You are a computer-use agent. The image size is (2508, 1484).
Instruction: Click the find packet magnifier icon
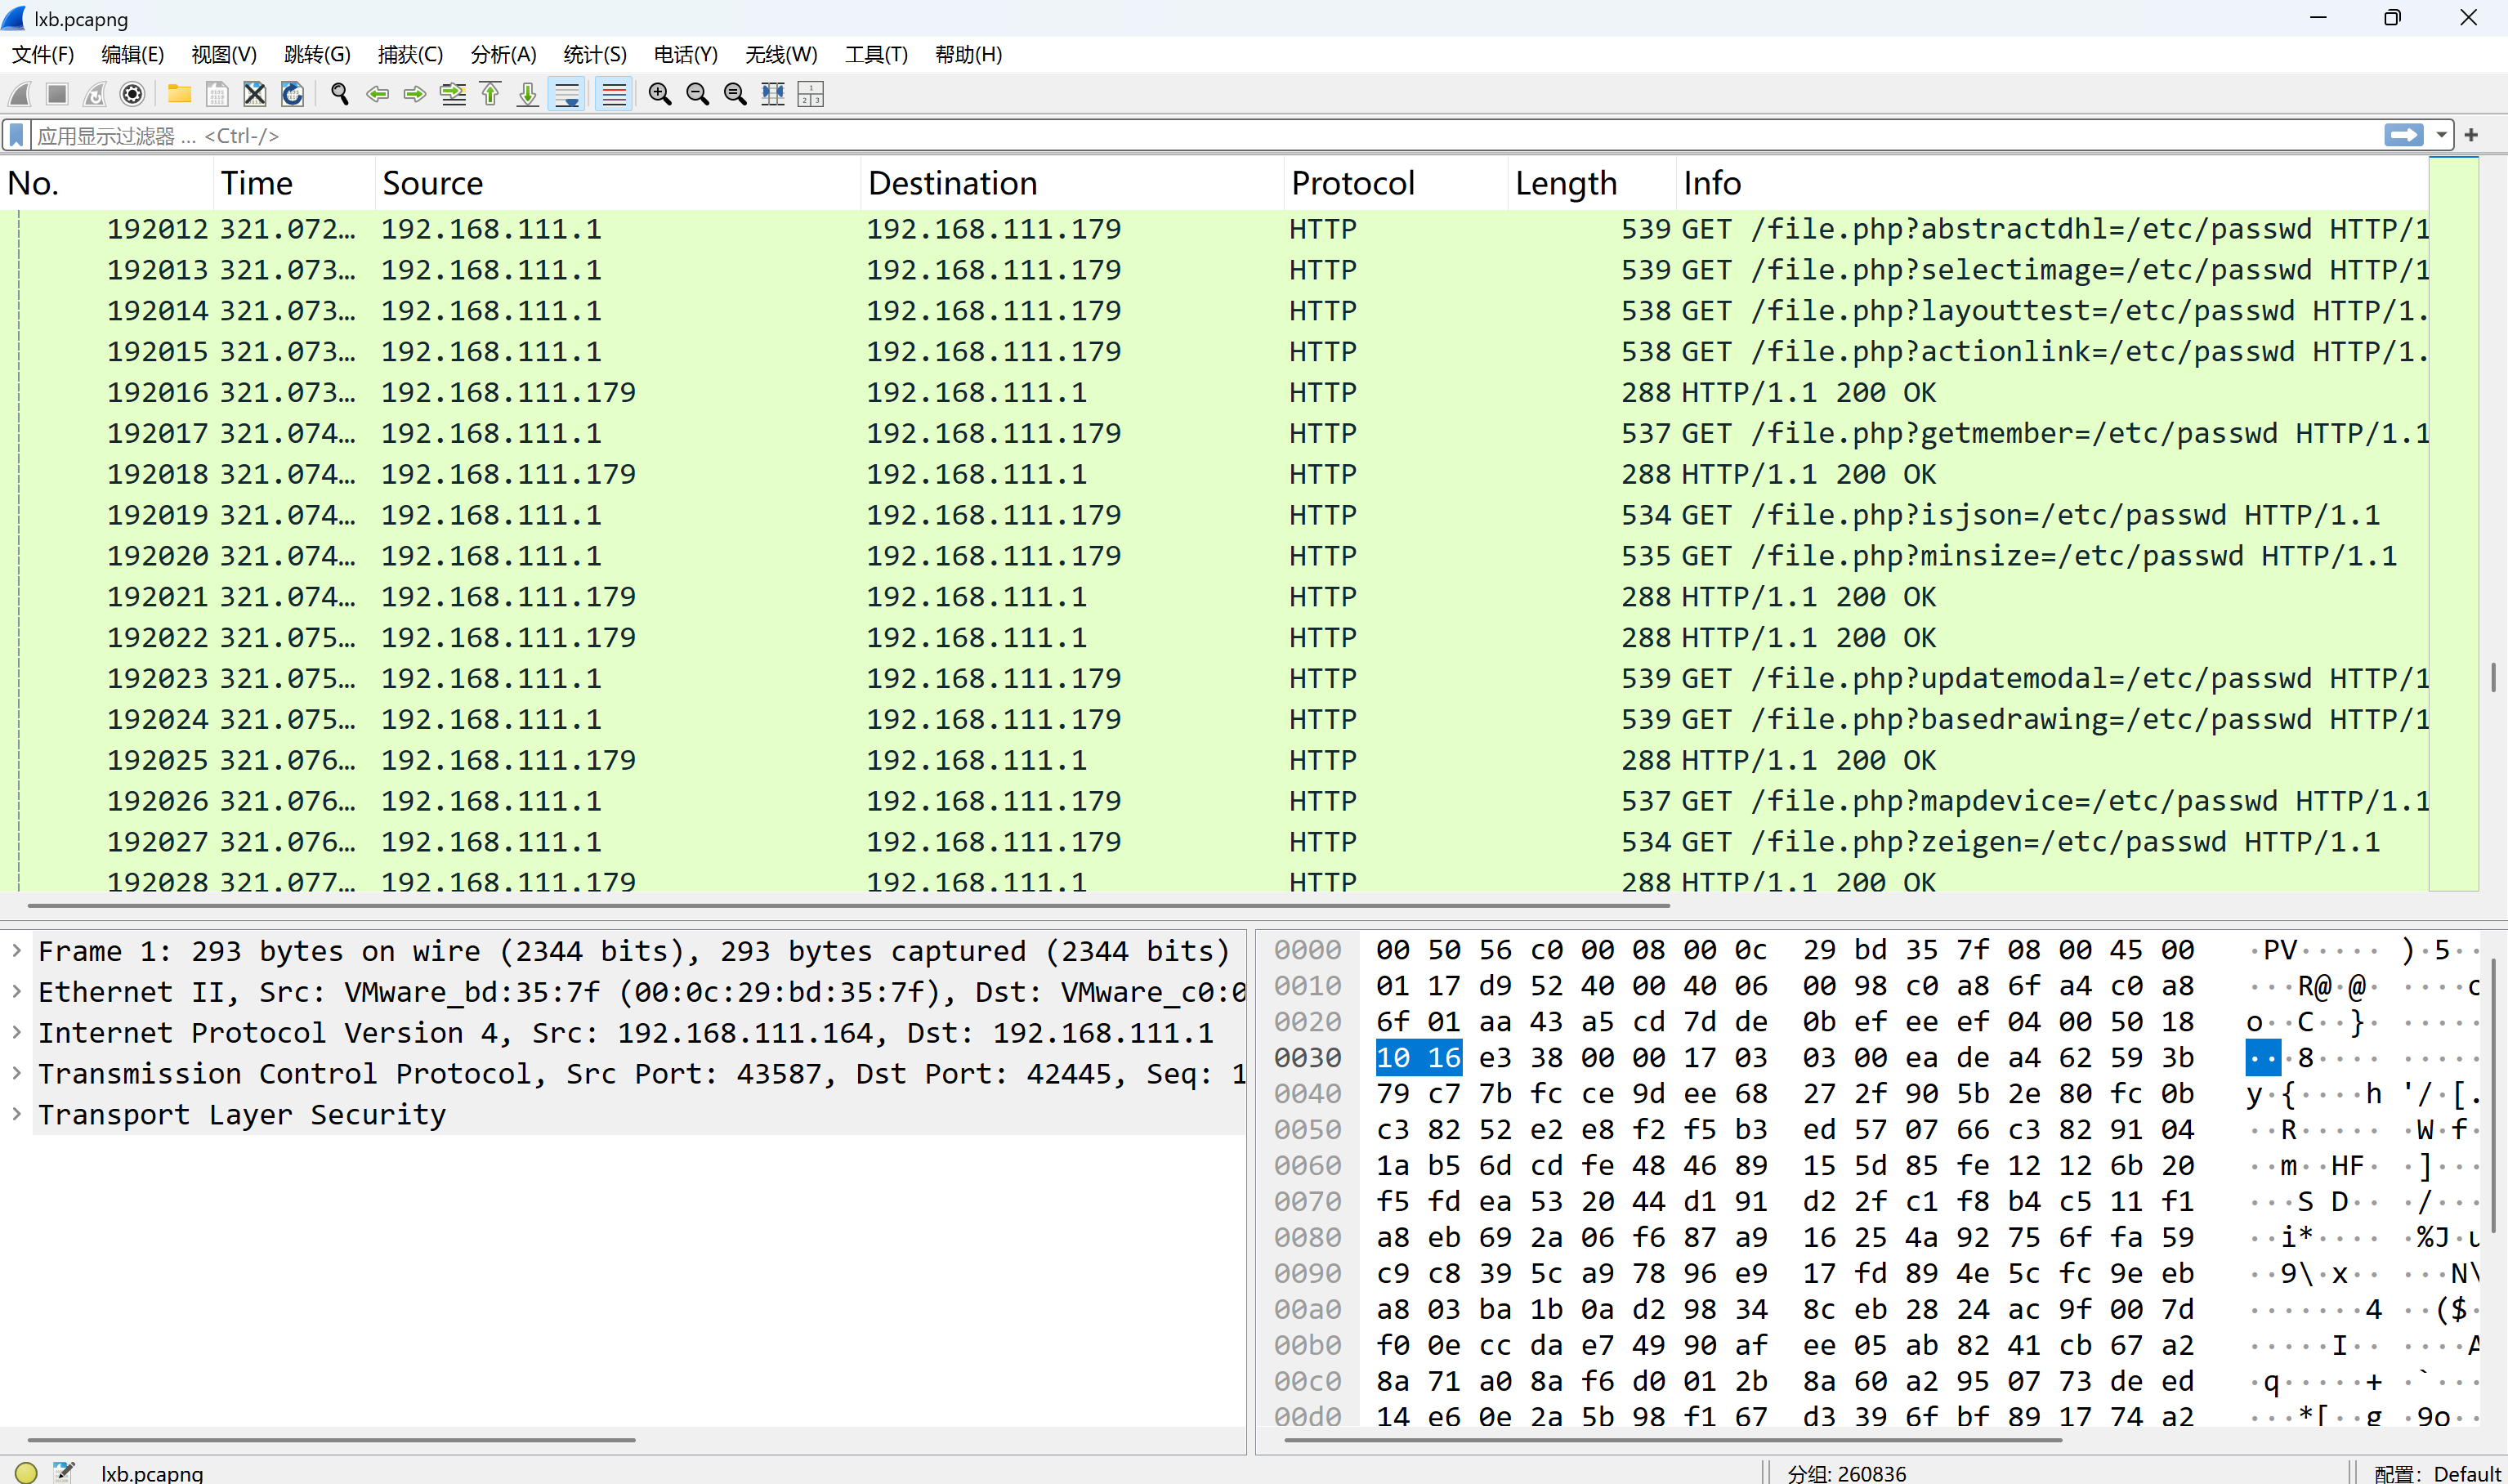pos(340,94)
